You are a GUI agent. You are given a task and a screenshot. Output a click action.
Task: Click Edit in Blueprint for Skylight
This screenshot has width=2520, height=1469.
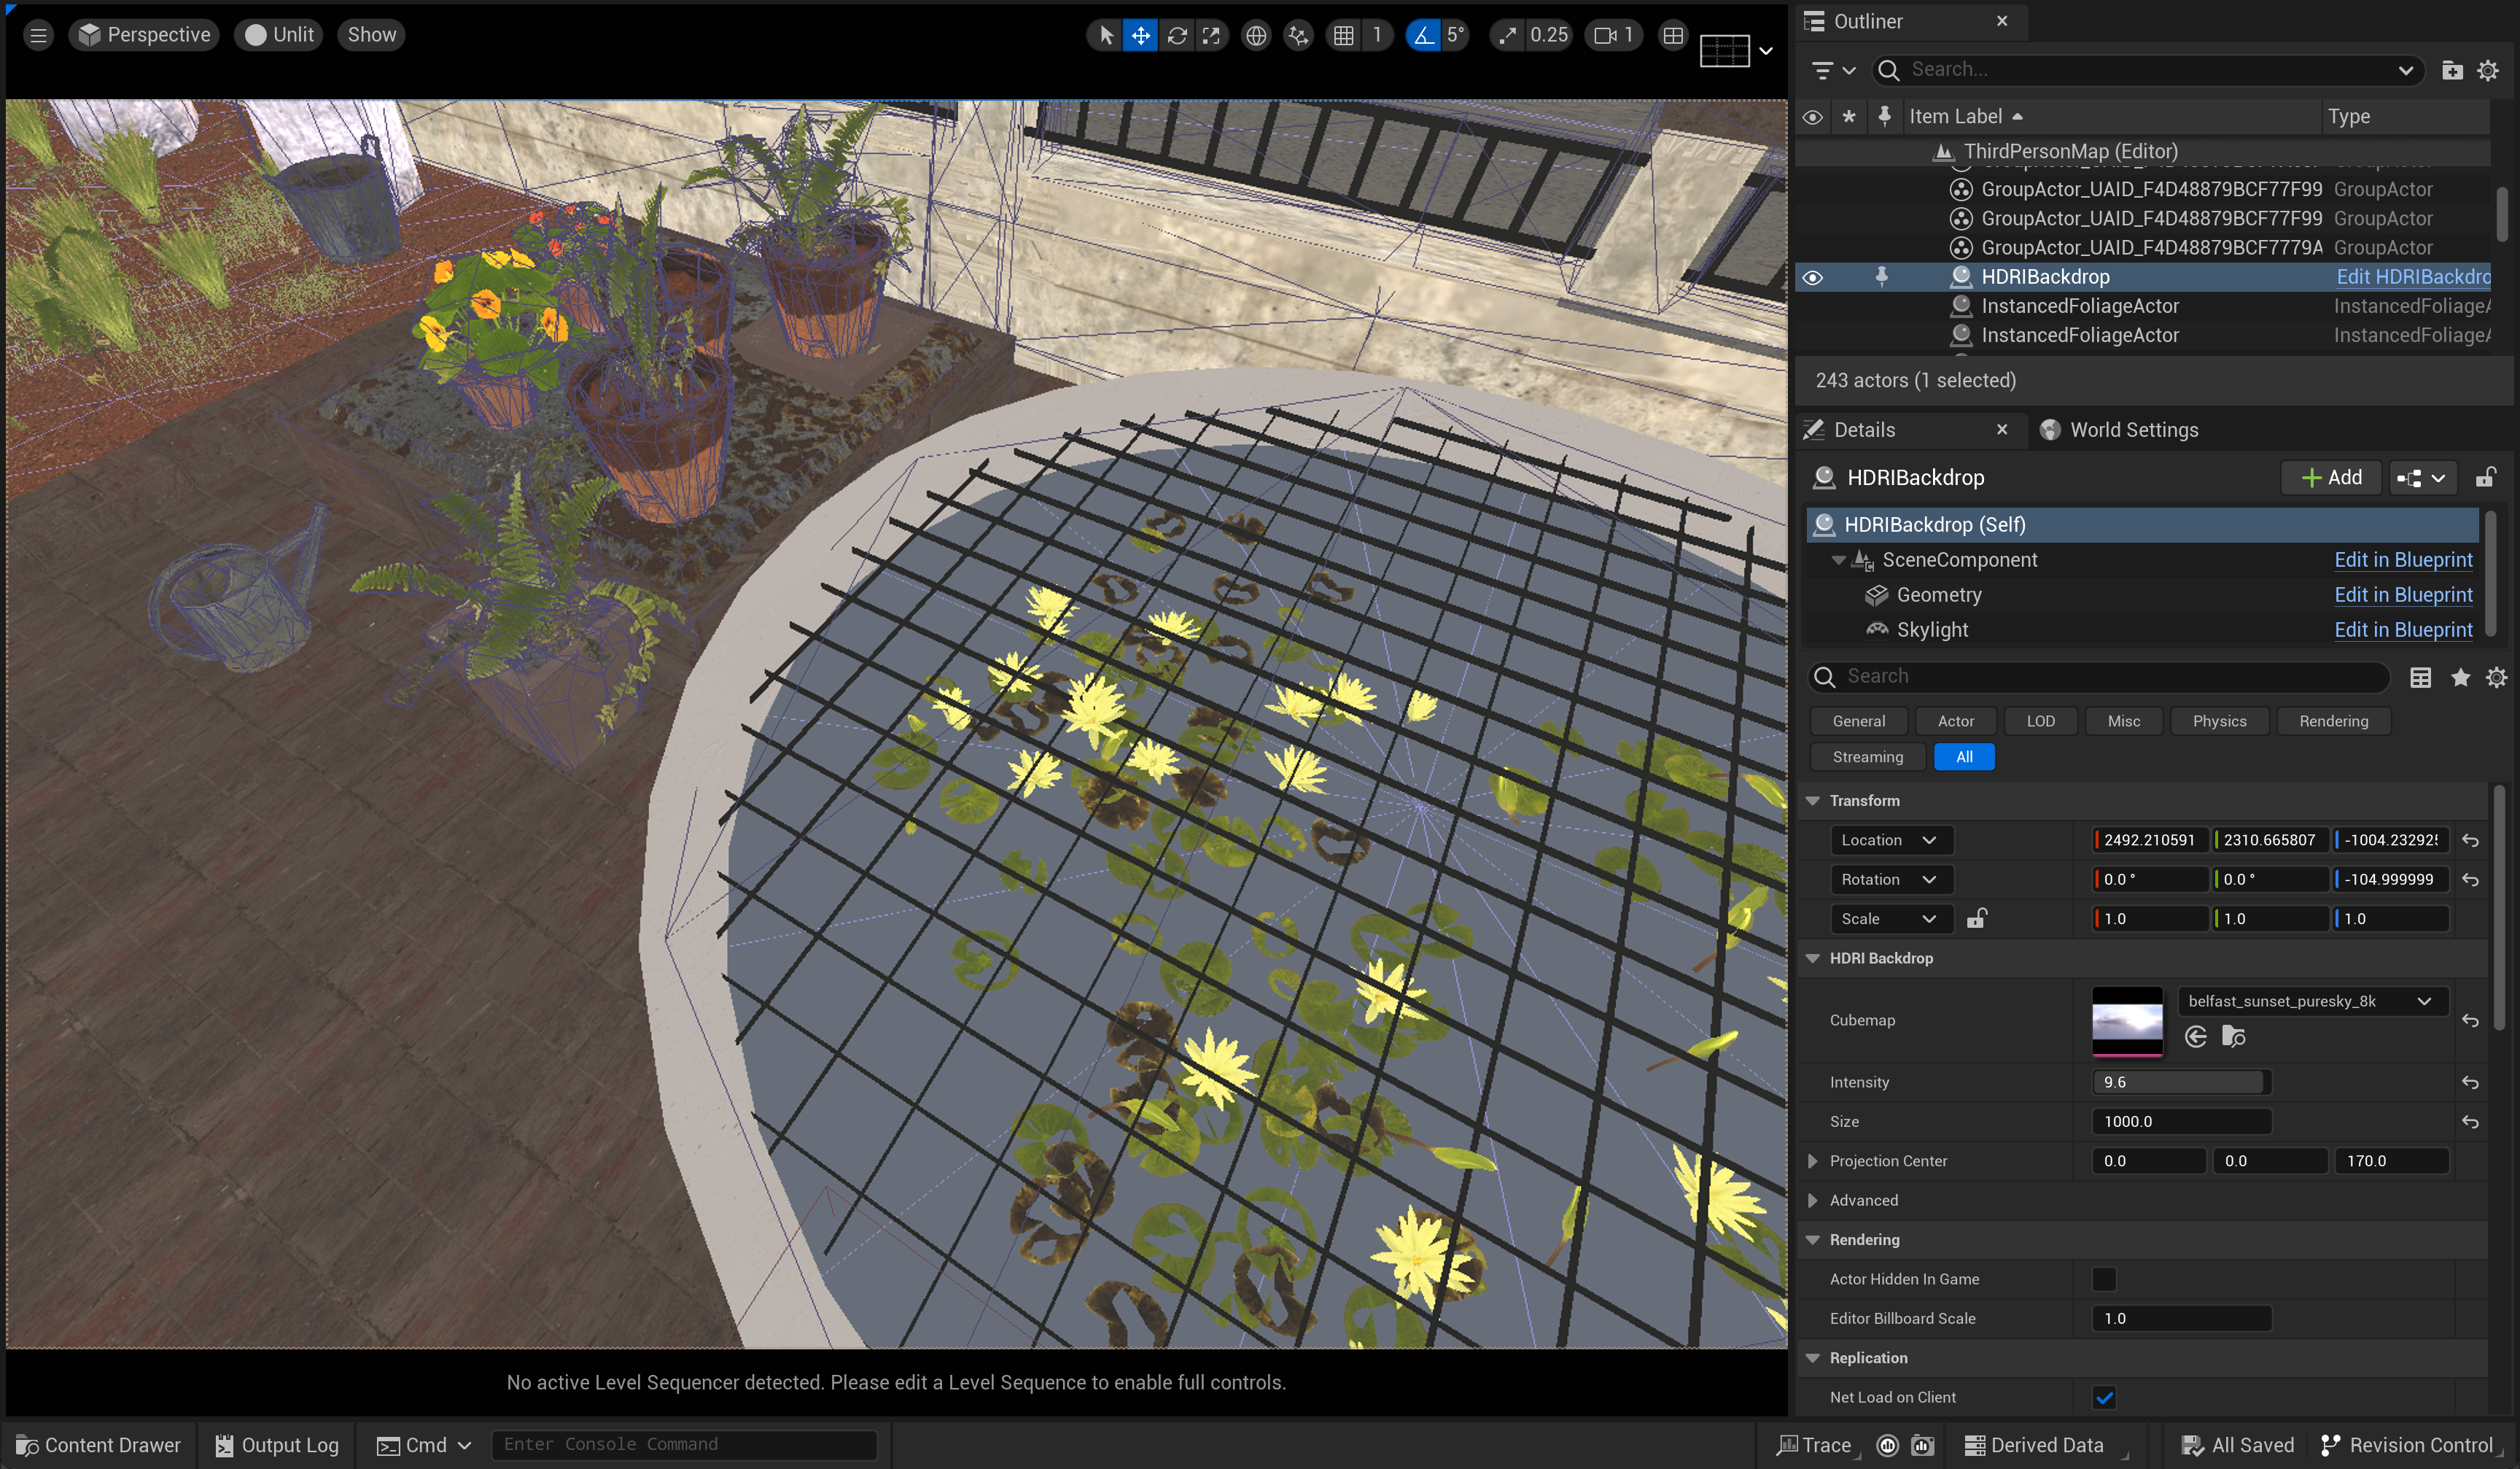pyautogui.click(x=2403, y=630)
